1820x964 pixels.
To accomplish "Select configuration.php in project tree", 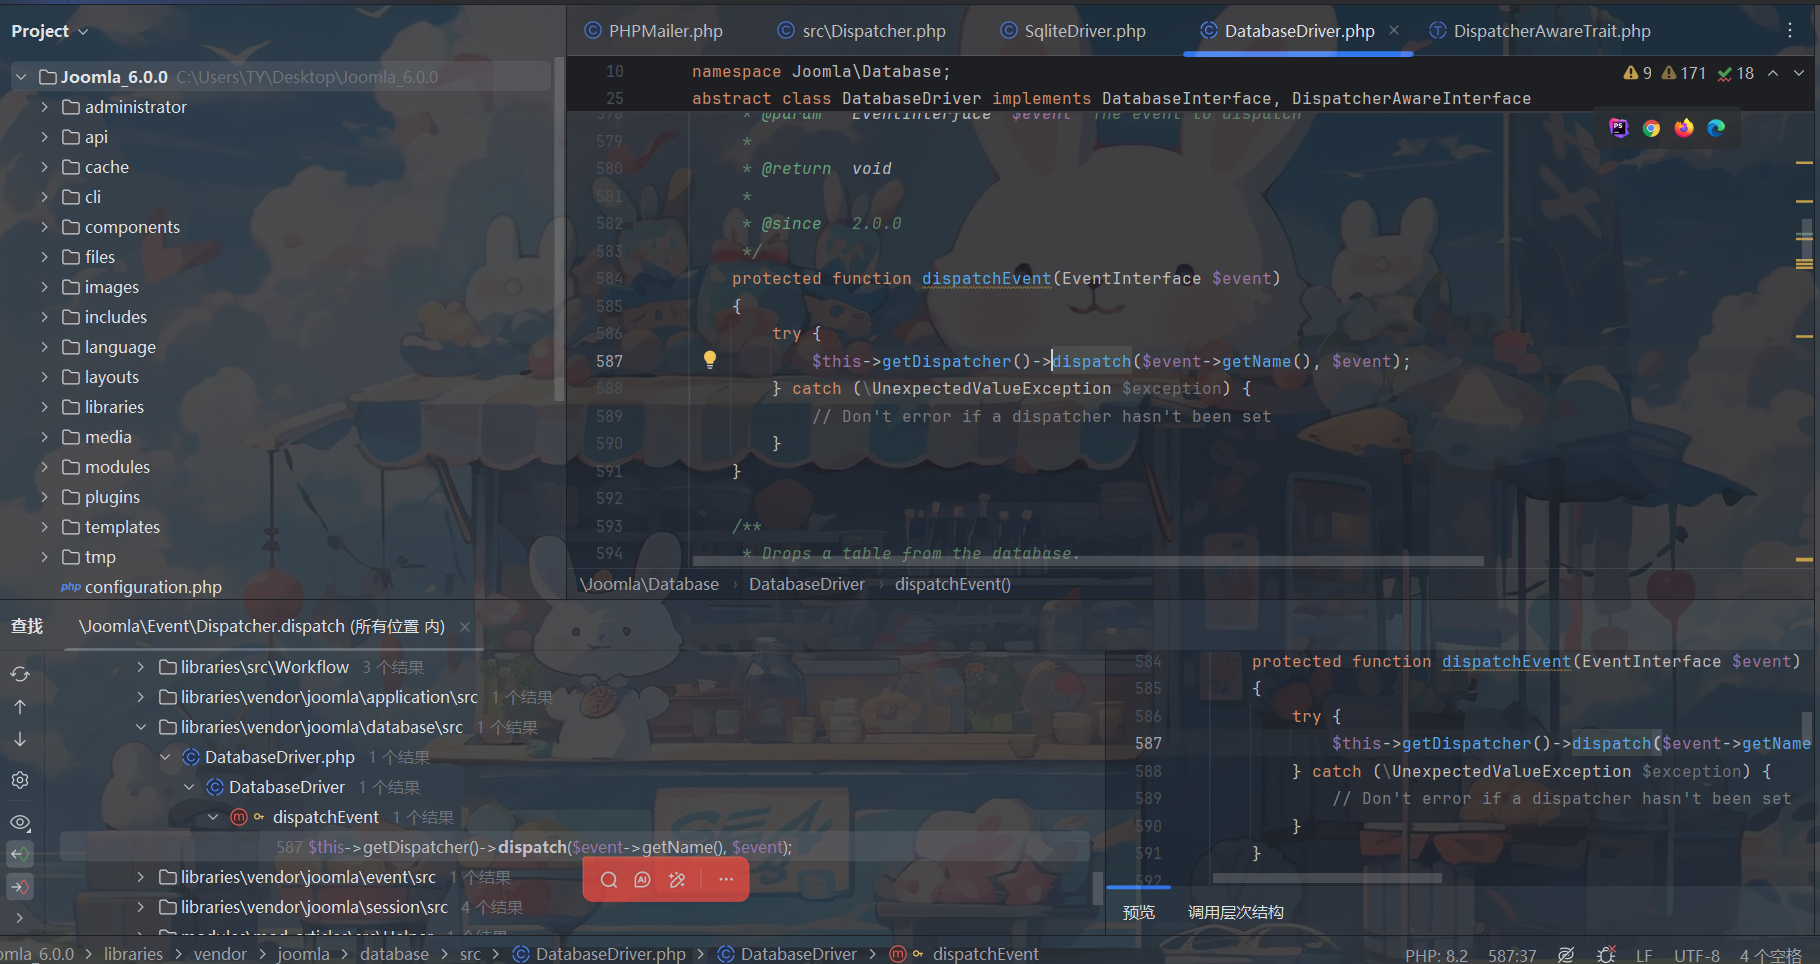I will tap(153, 587).
